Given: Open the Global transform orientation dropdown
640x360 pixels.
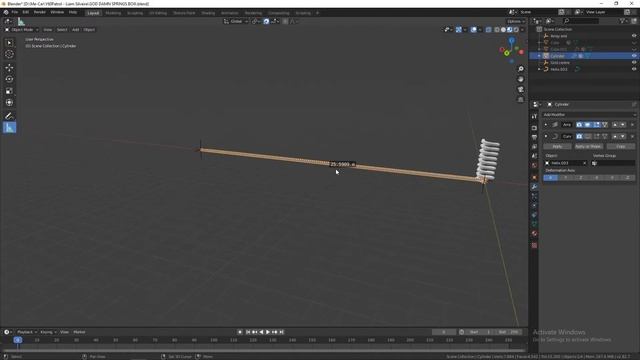Looking at the screenshot, I should [x=236, y=22].
